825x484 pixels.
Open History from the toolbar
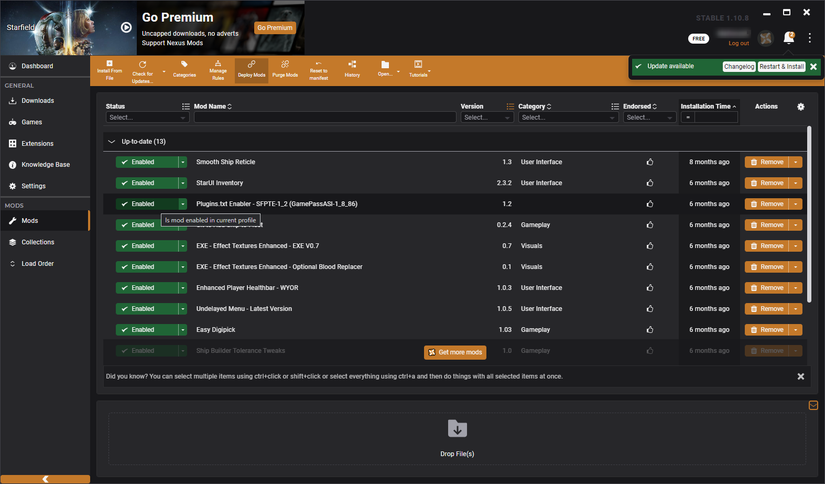tap(352, 70)
